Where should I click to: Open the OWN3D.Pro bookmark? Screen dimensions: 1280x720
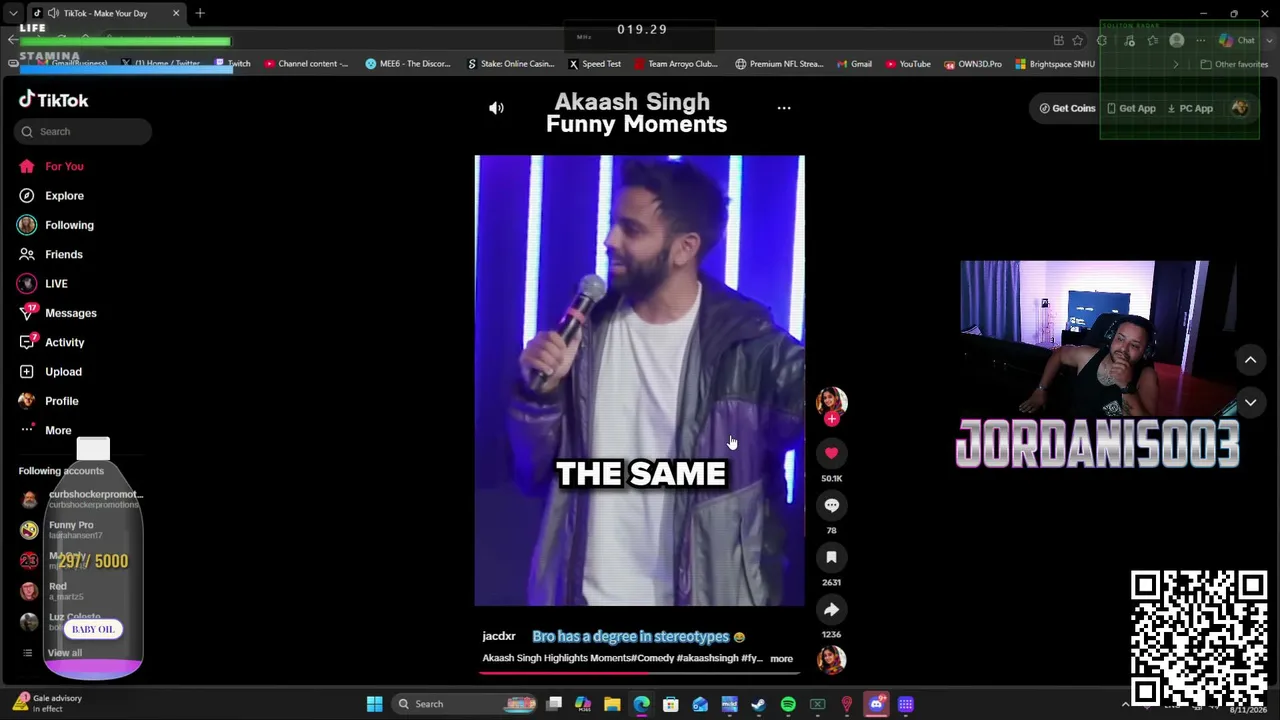click(x=973, y=64)
